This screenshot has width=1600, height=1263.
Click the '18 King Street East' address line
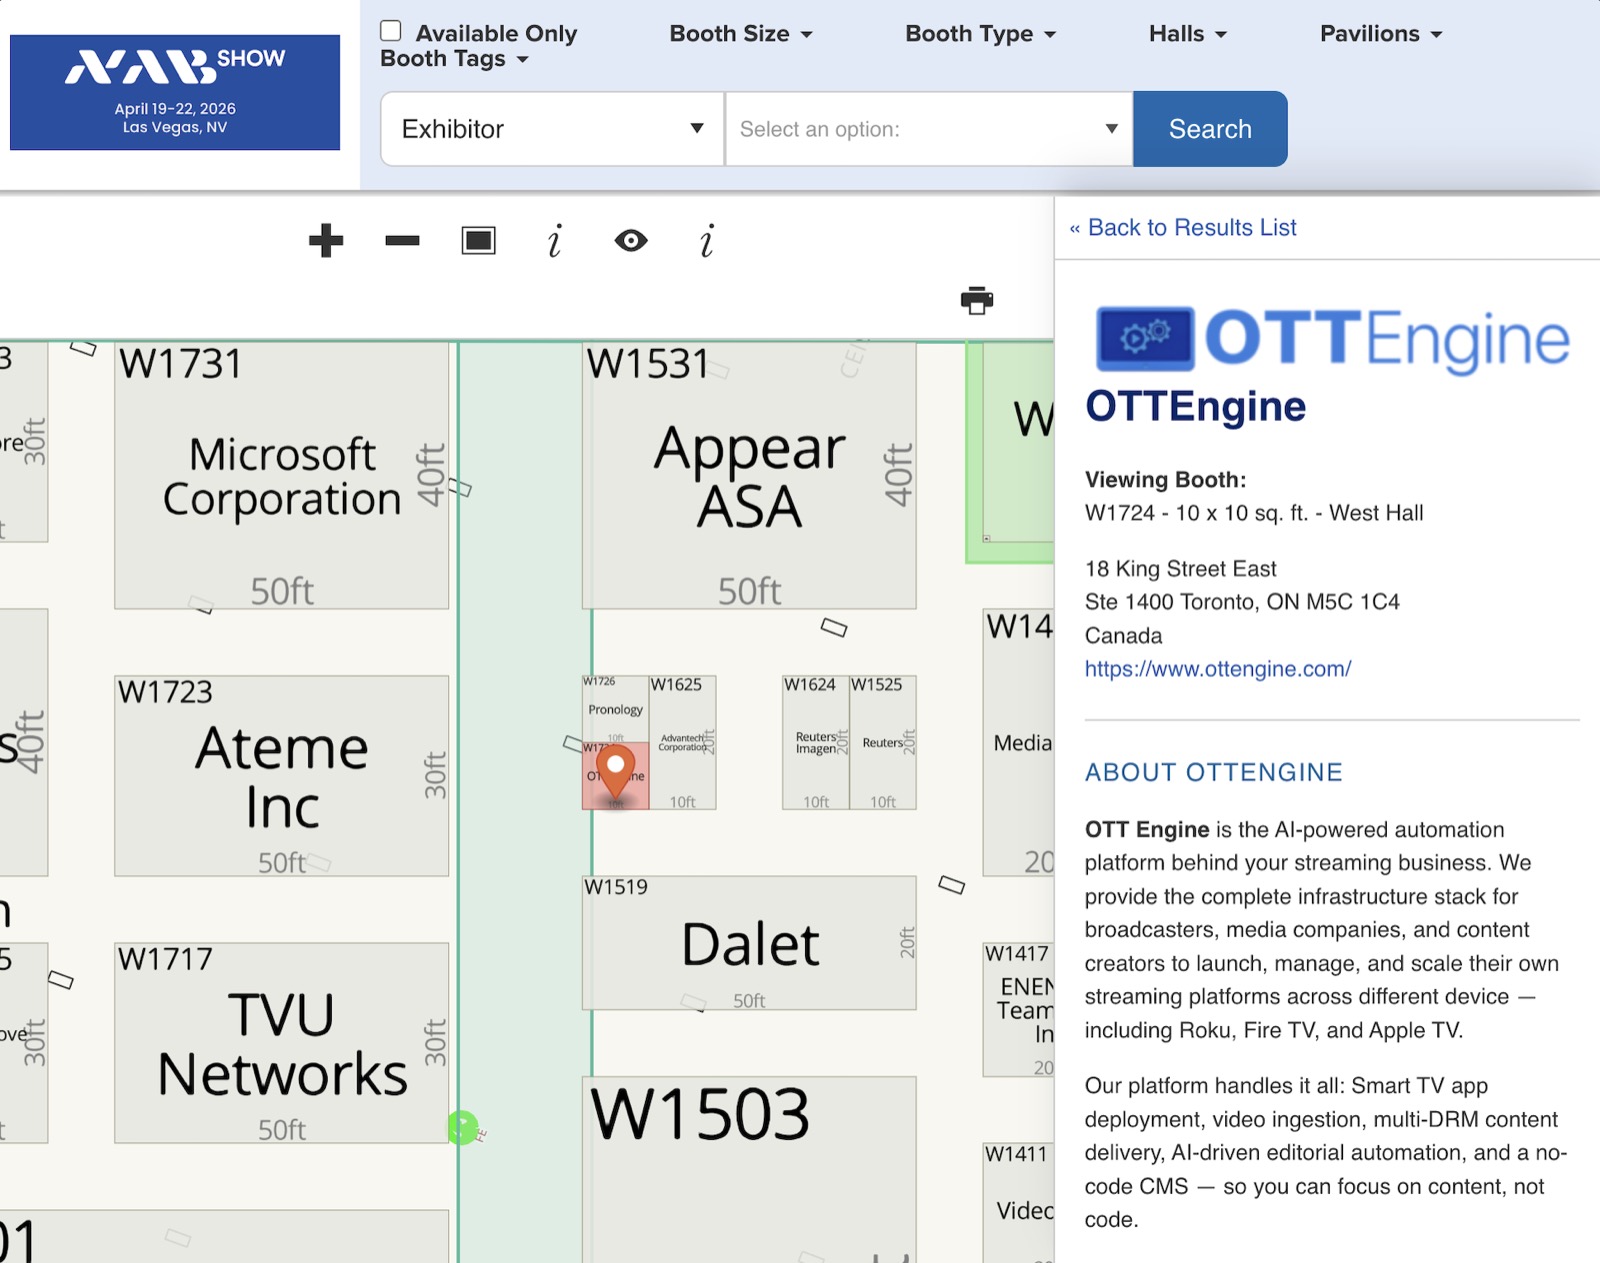click(x=1181, y=569)
